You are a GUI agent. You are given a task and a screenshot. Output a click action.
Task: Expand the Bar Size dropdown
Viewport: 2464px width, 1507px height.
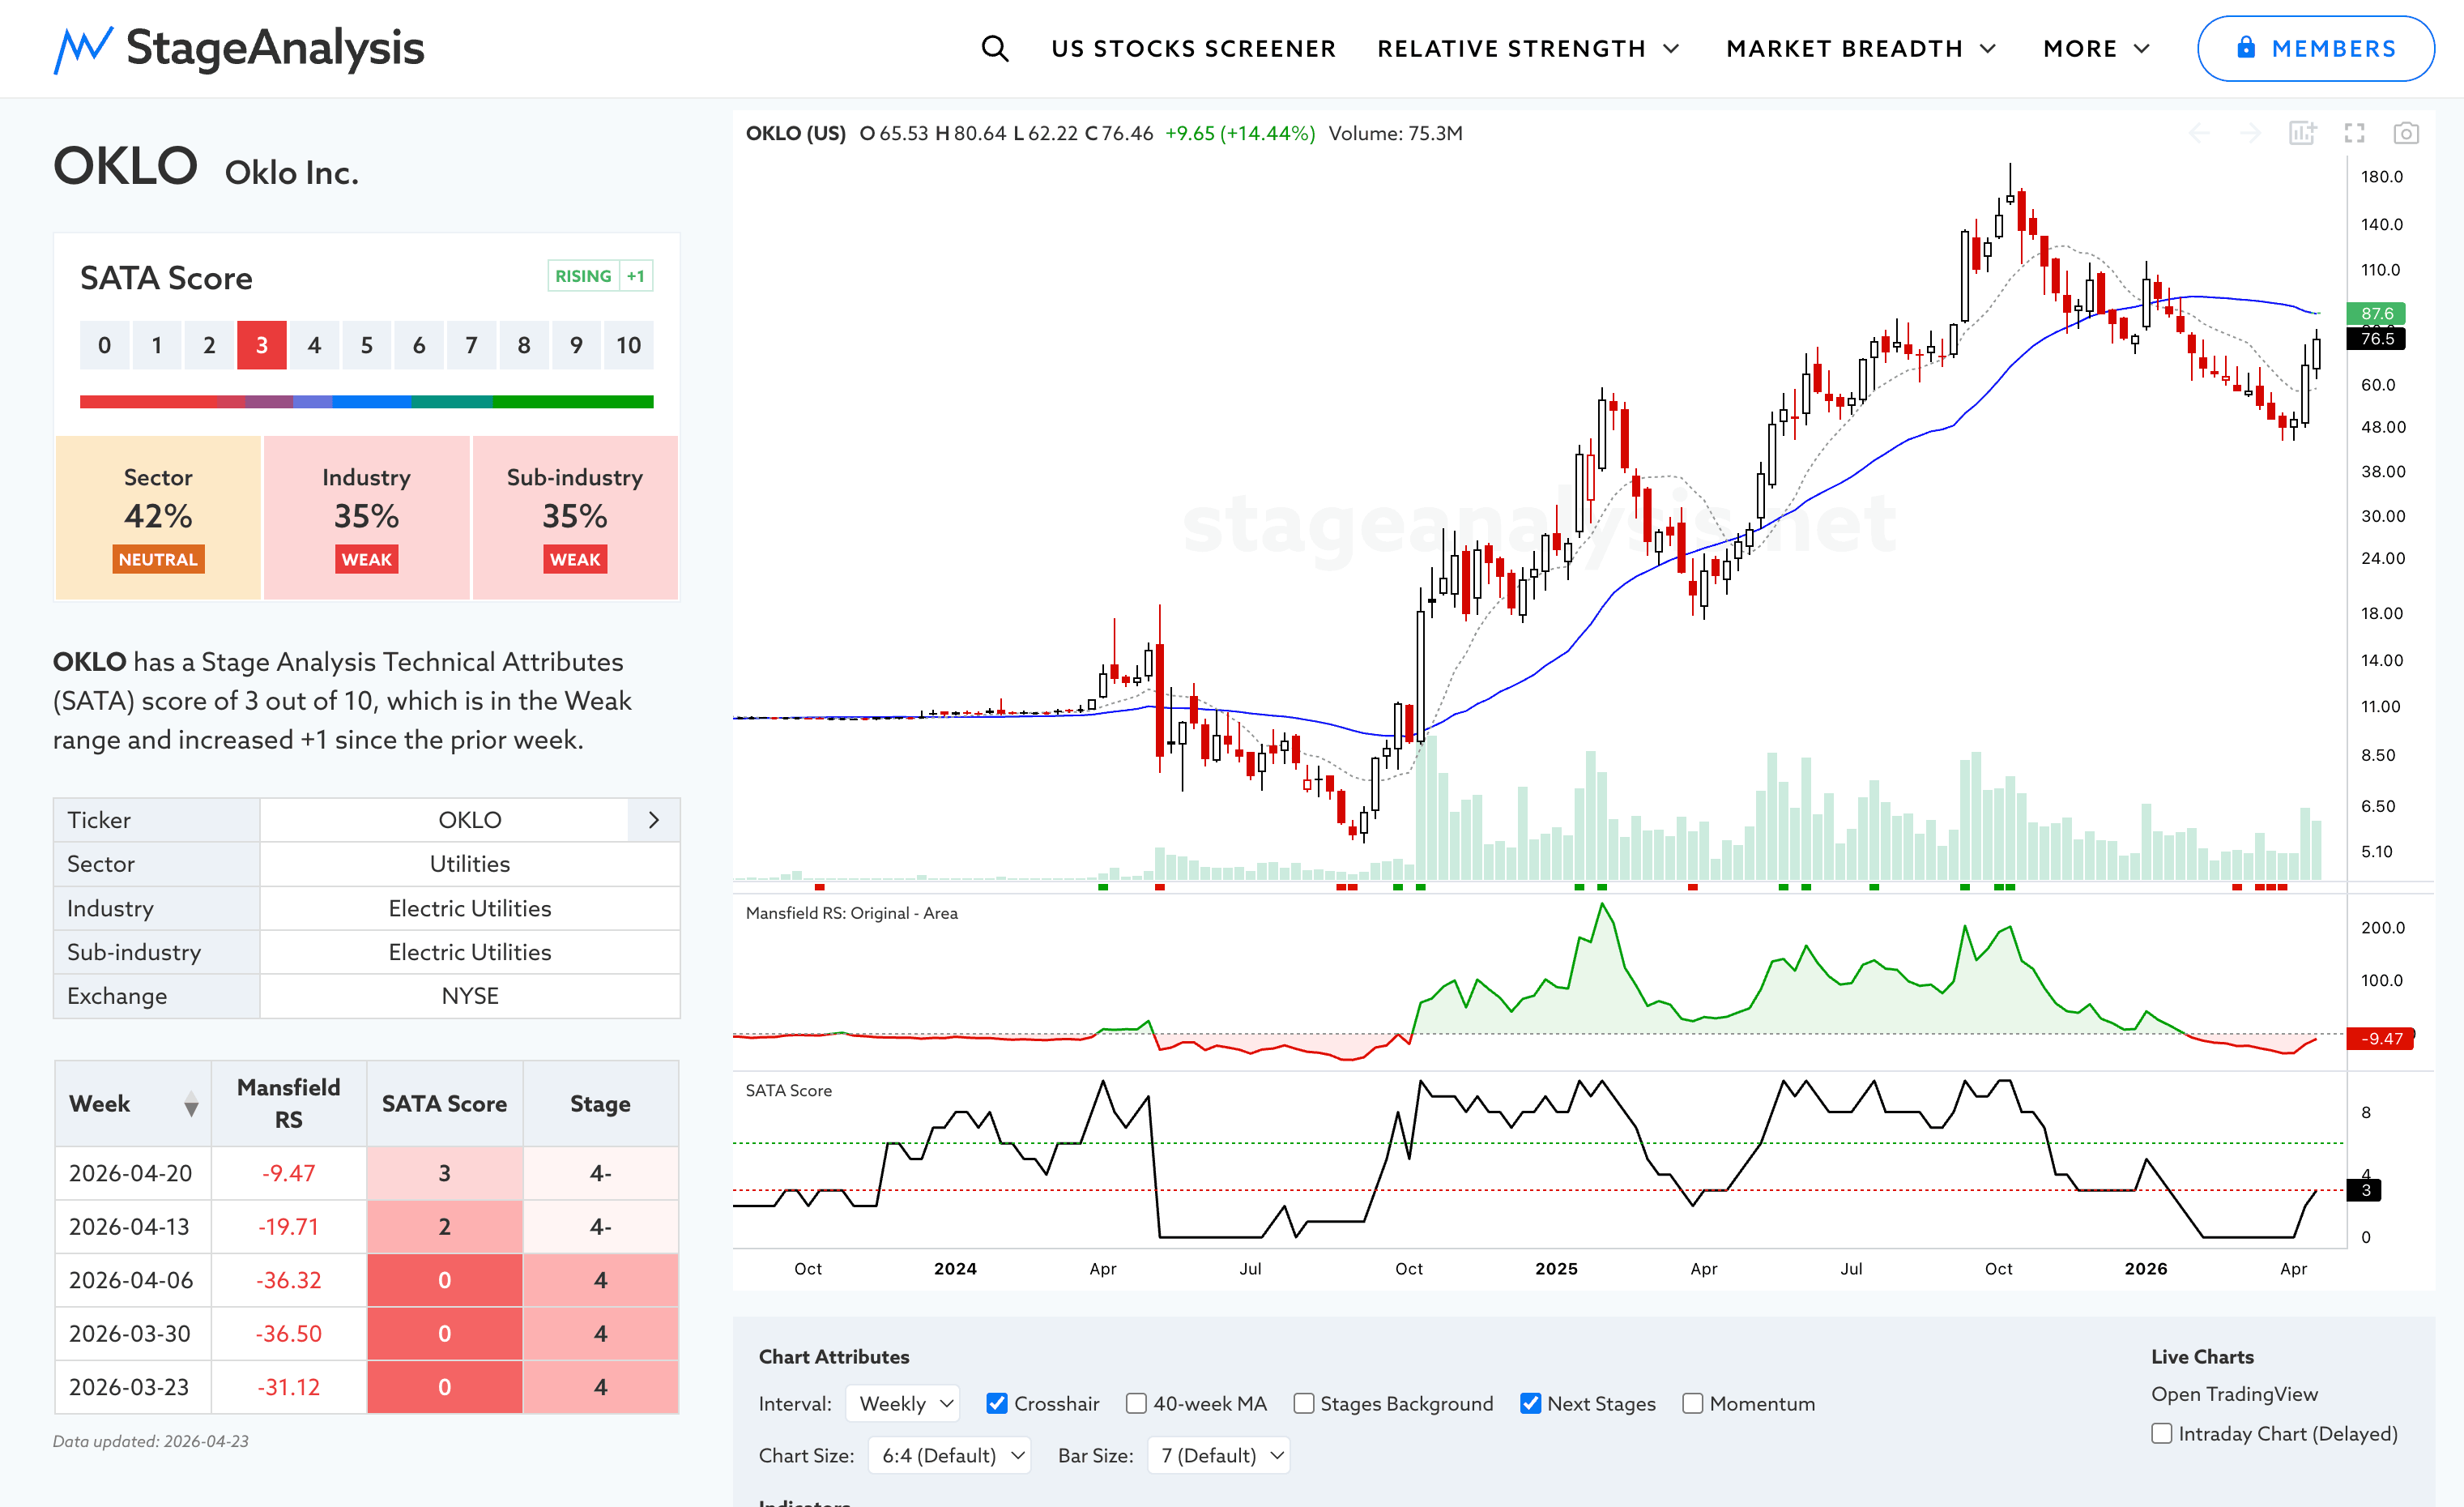[x=1219, y=1455]
